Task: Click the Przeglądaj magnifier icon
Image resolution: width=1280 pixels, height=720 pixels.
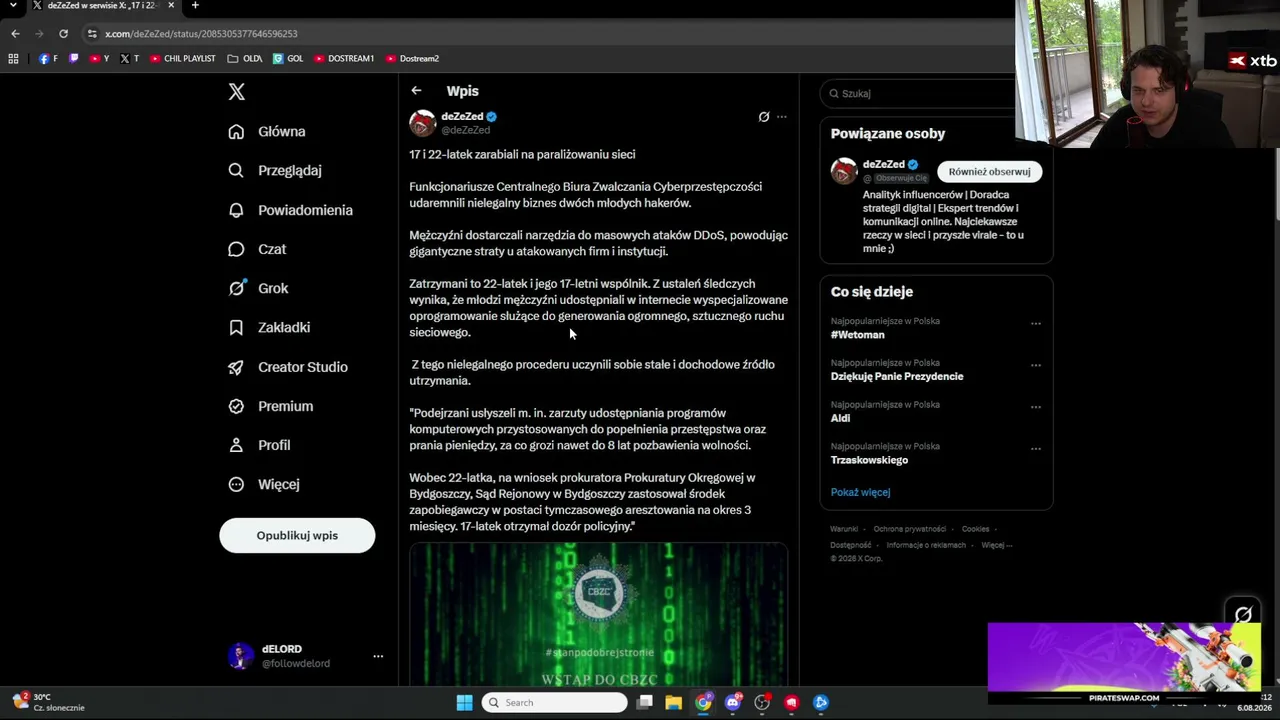Action: [236, 170]
